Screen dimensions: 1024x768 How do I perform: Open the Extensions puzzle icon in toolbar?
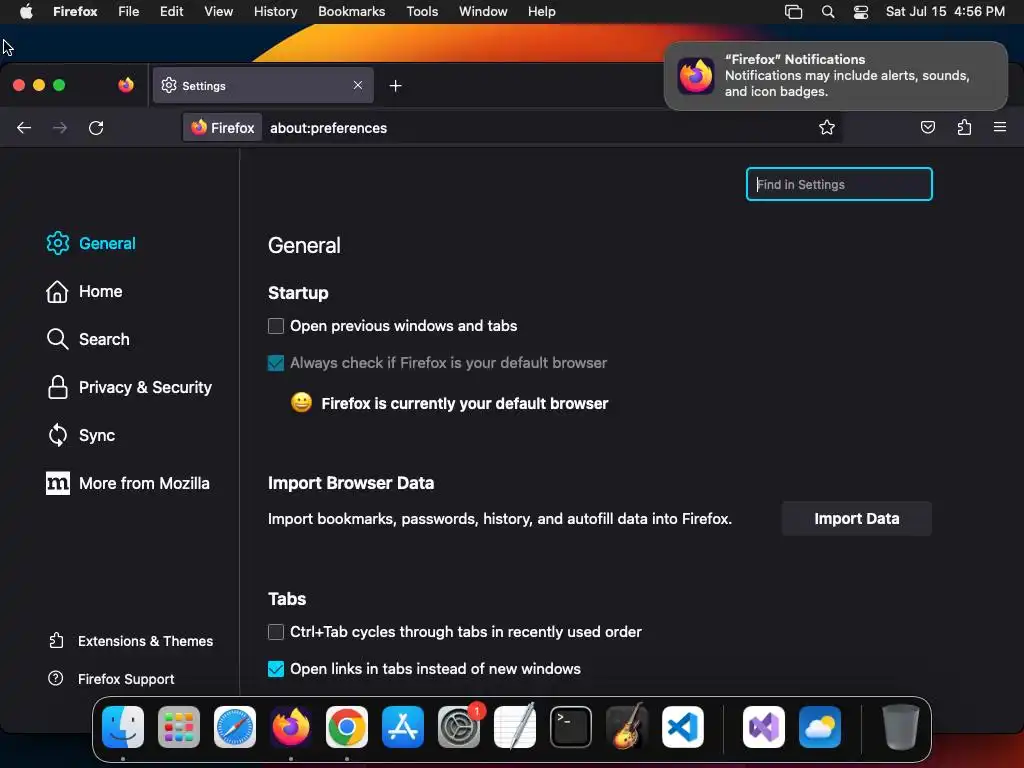point(964,127)
